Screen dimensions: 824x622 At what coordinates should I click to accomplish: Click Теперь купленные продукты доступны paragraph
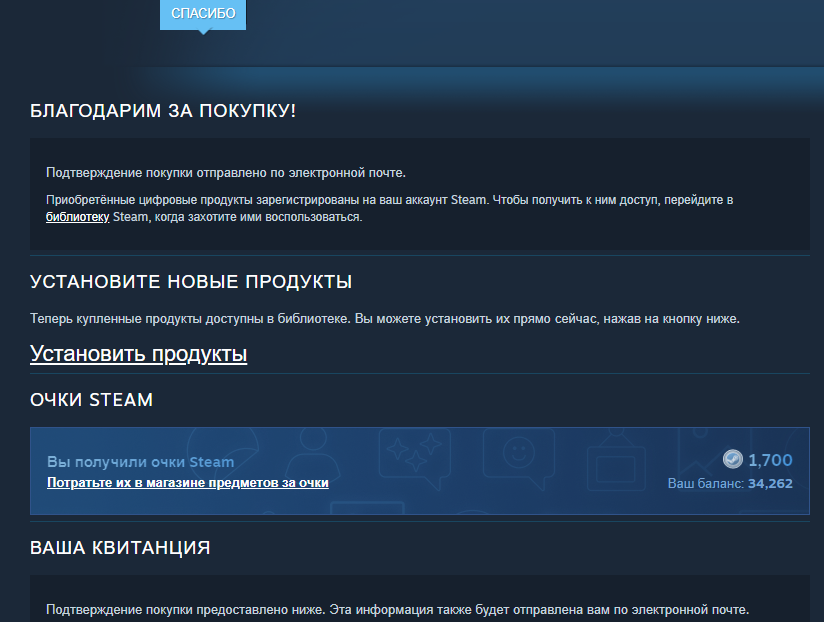click(385, 319)
